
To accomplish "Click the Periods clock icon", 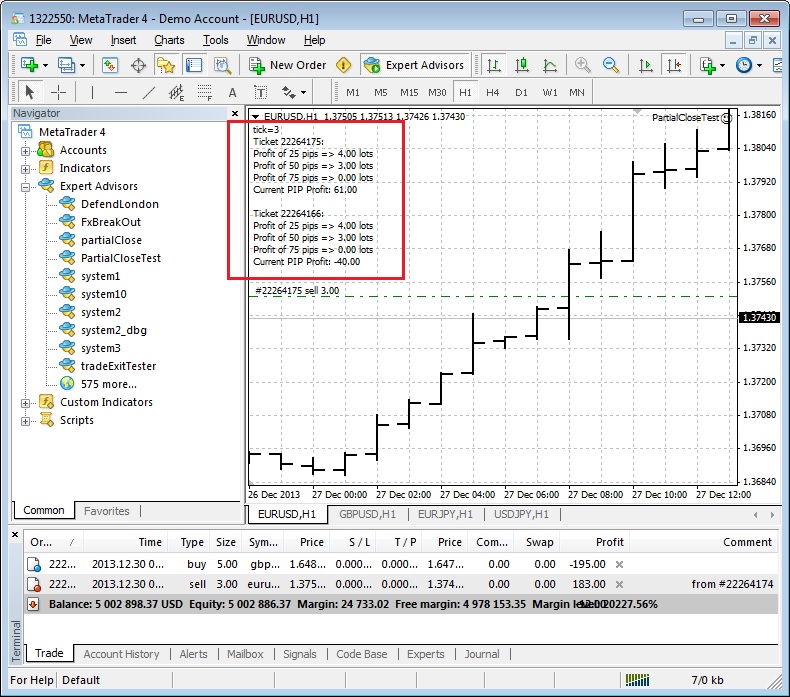I will point(744,65).
